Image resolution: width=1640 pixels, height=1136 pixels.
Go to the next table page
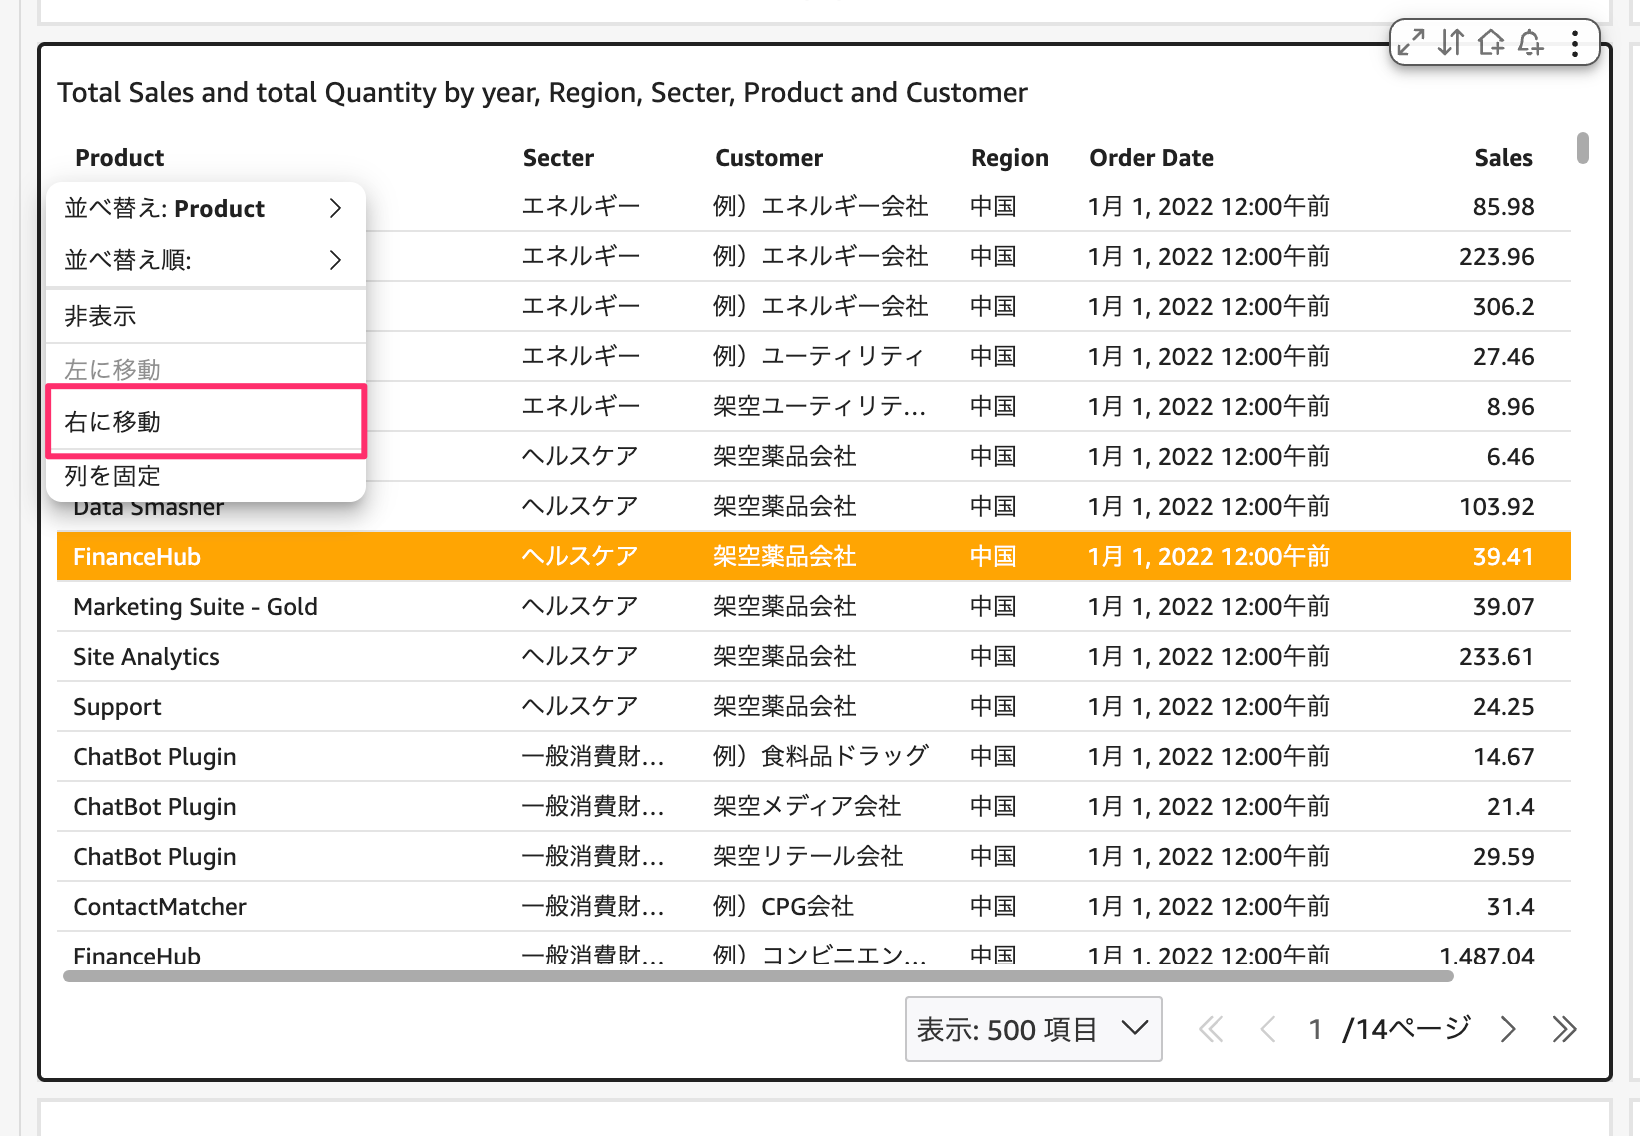click(1508, 1029)
